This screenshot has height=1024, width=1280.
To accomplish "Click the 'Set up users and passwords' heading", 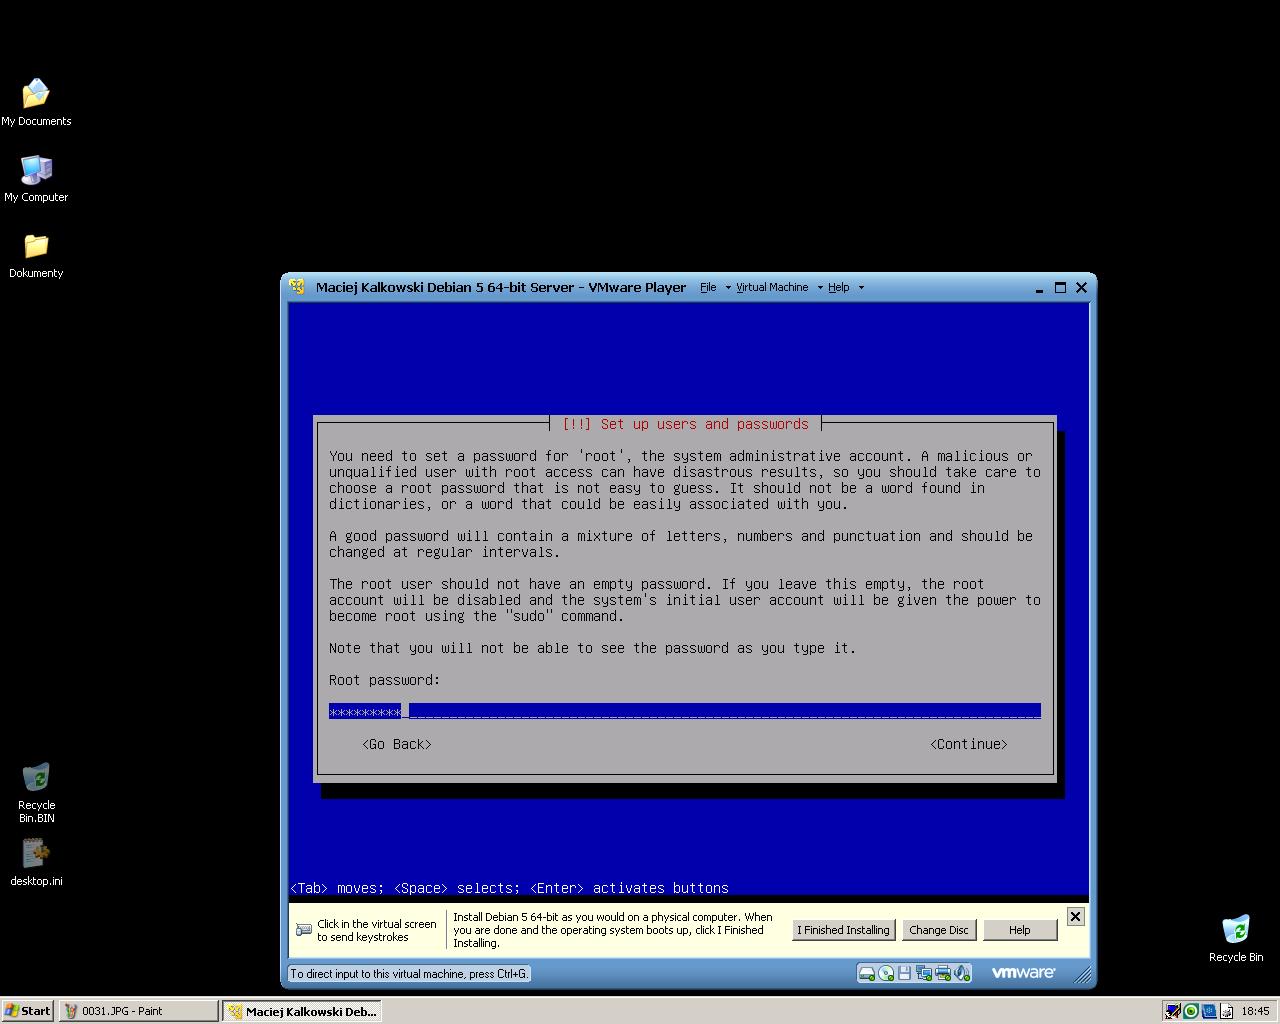I will (x=685, y=424).
